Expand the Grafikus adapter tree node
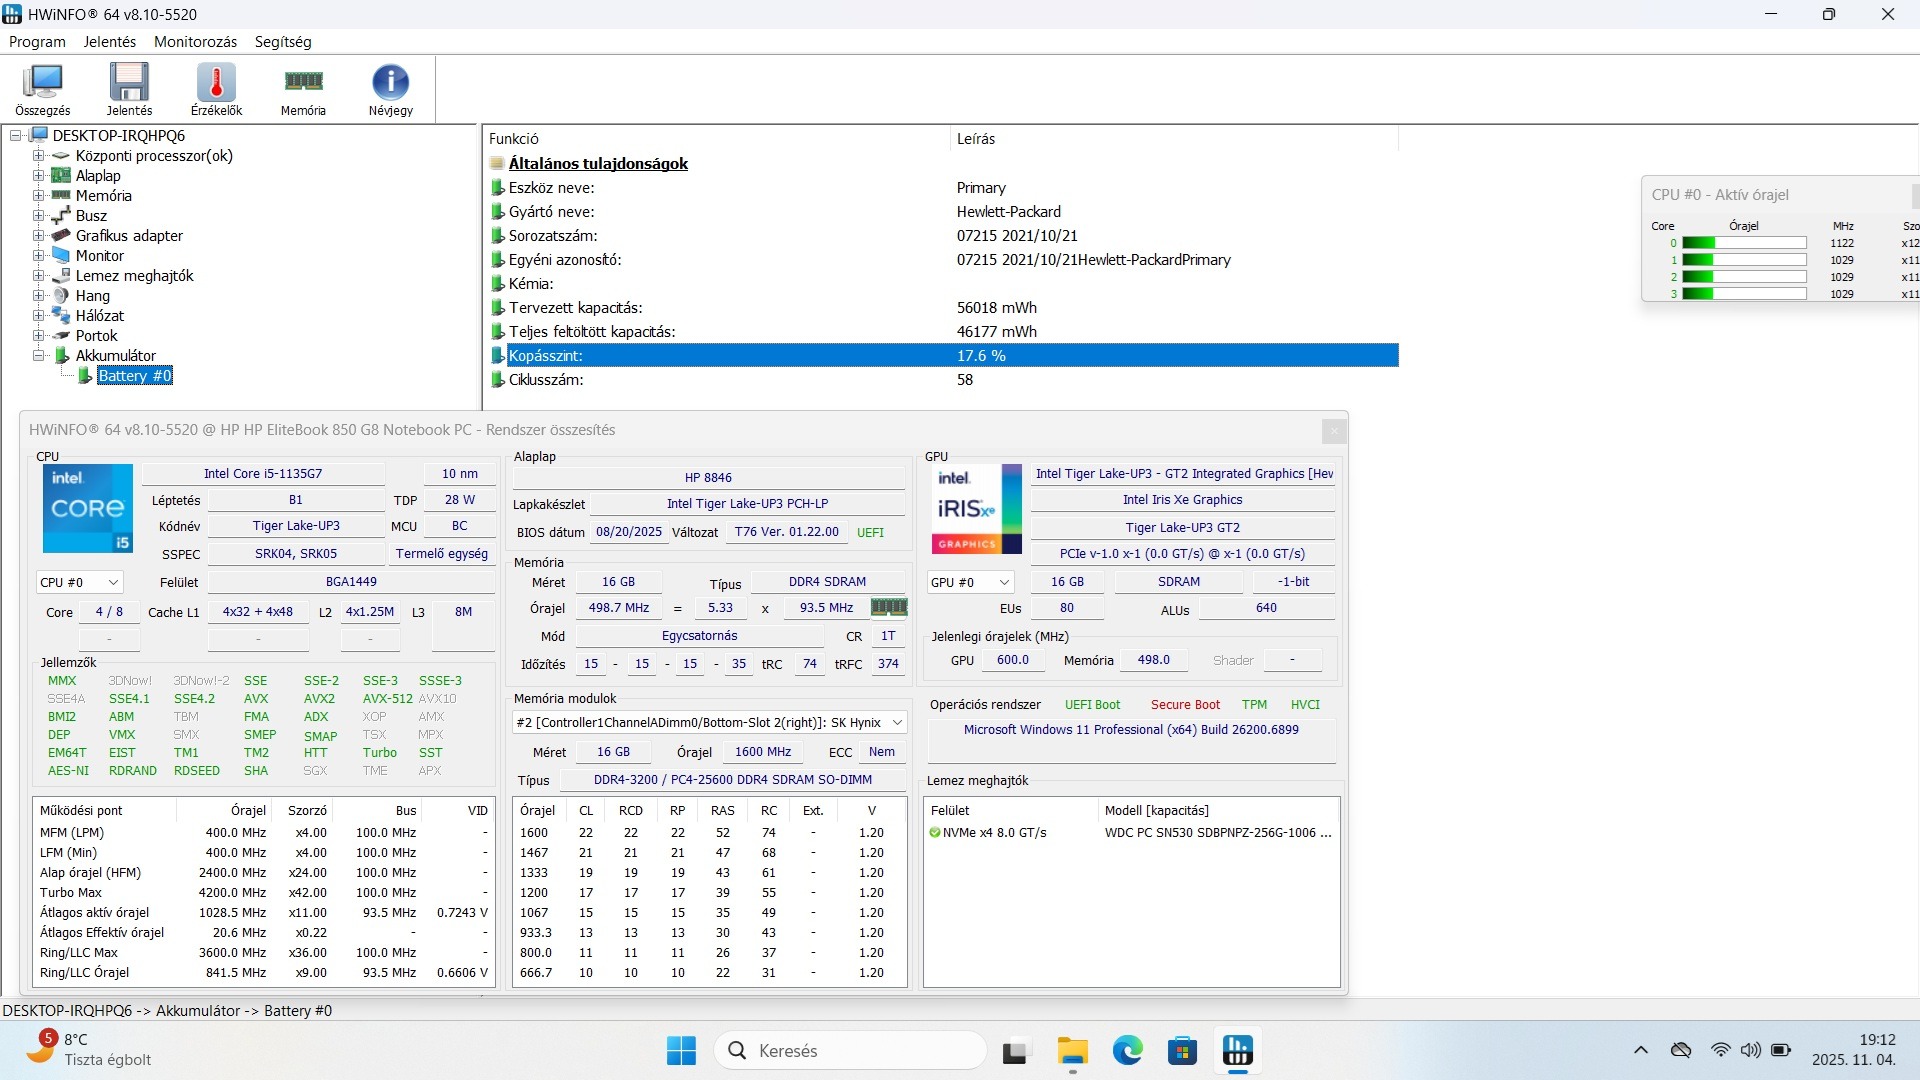This screenshot has height=1080, width=1920. click(x=38, y=236)
